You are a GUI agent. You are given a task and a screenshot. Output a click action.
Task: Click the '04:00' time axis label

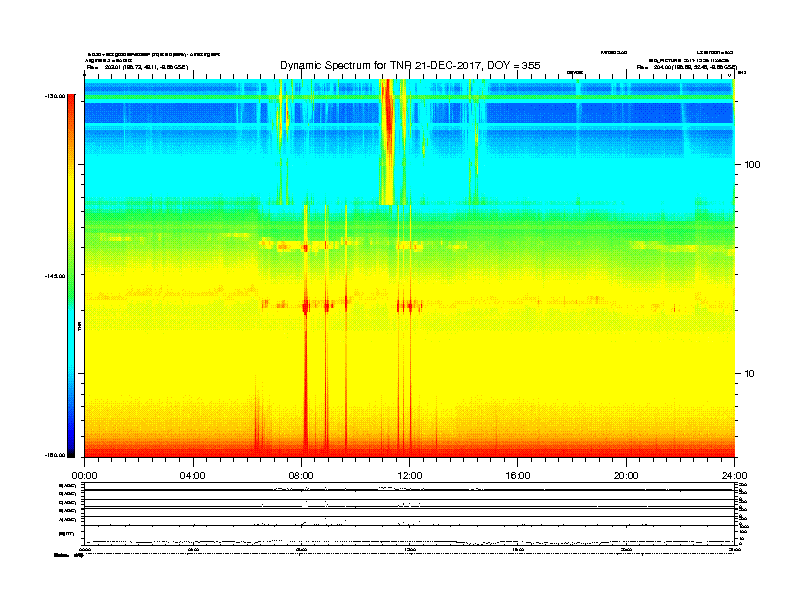pyautogui.click(x=192, y=476)
